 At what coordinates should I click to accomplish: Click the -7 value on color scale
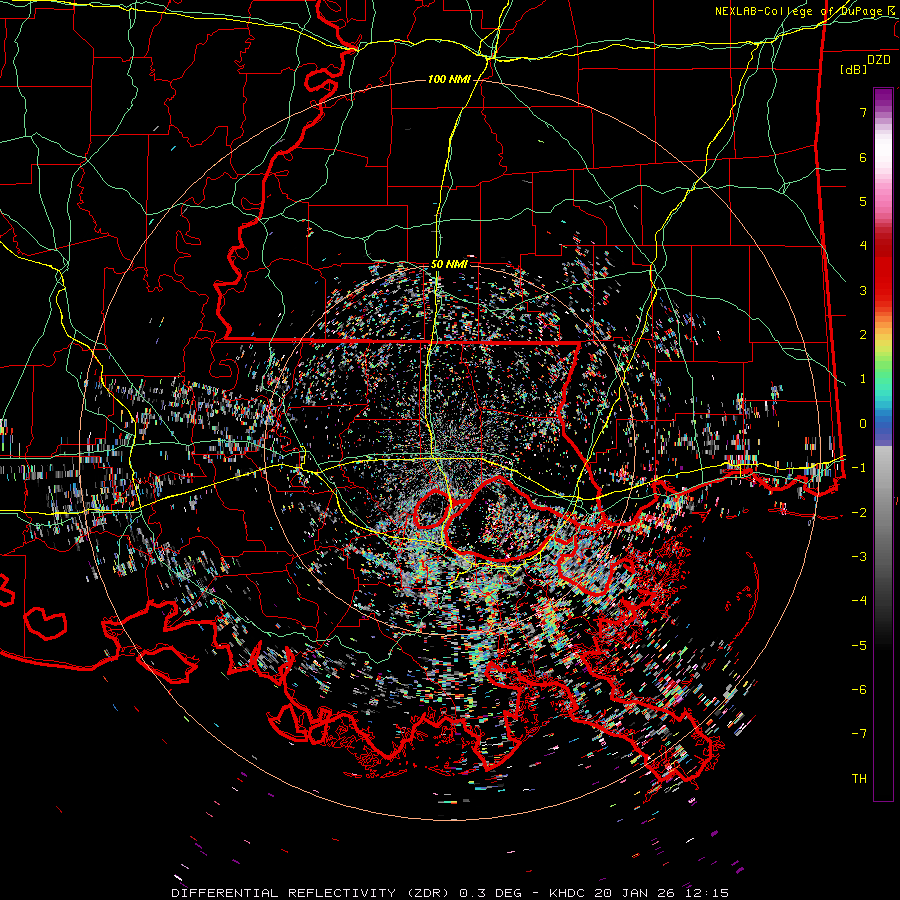859,734
